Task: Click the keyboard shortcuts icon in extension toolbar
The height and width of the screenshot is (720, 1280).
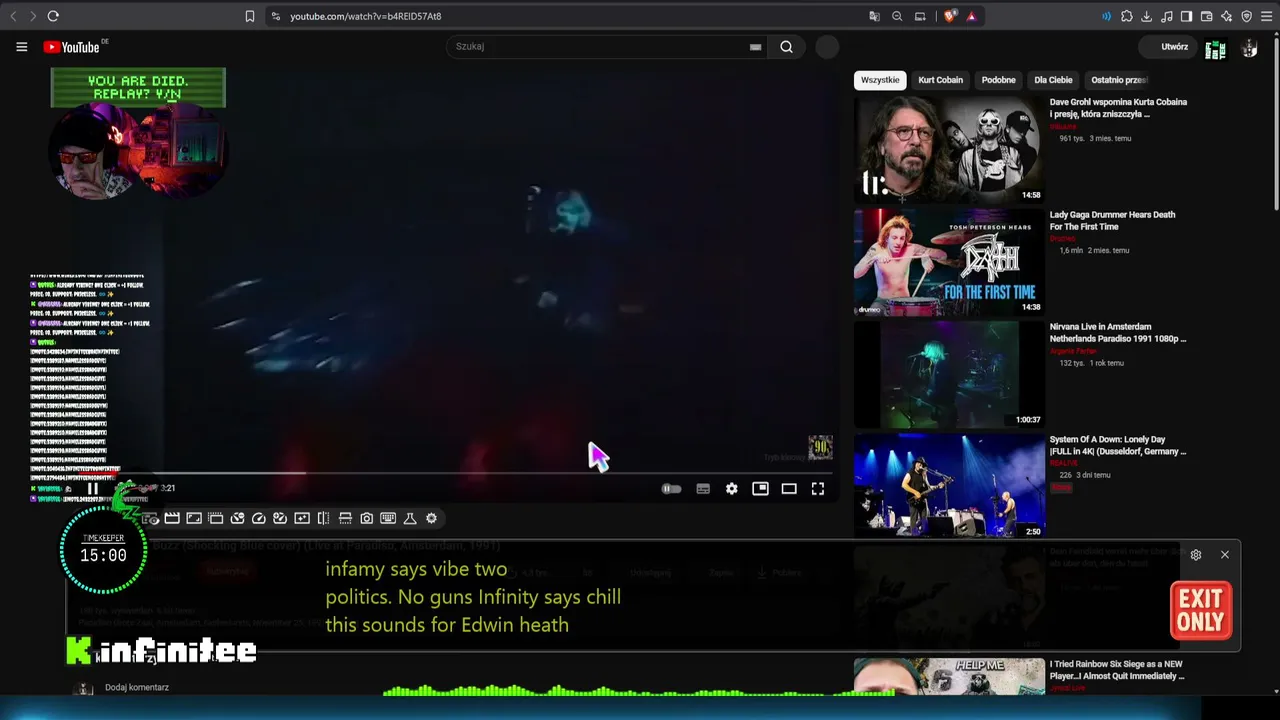Action: (388, 518)
